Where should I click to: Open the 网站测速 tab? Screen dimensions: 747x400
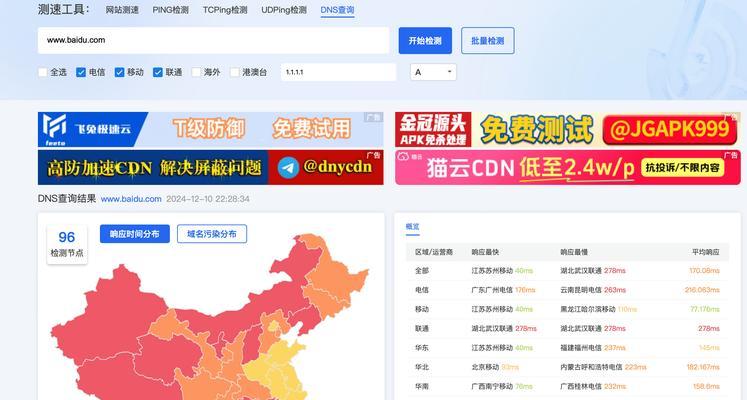coord(122,10)
